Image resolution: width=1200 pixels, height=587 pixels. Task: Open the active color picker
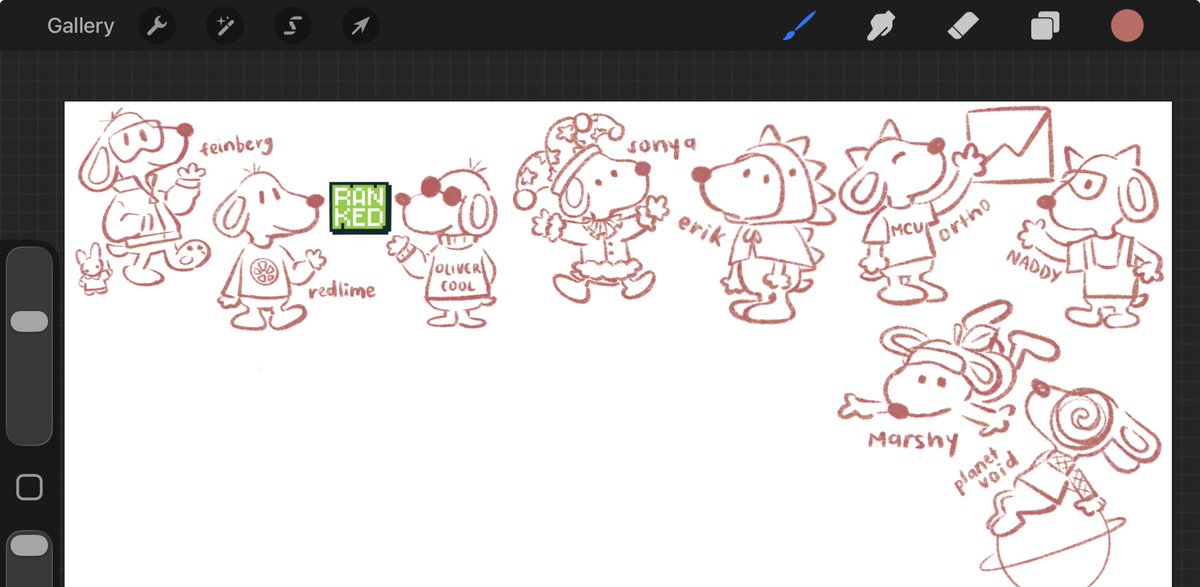coord(1127,26)
